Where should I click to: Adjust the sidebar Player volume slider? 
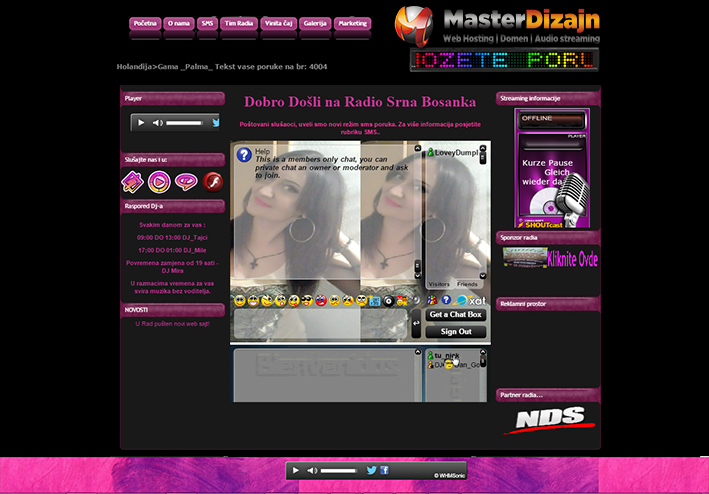pos(184,123)
